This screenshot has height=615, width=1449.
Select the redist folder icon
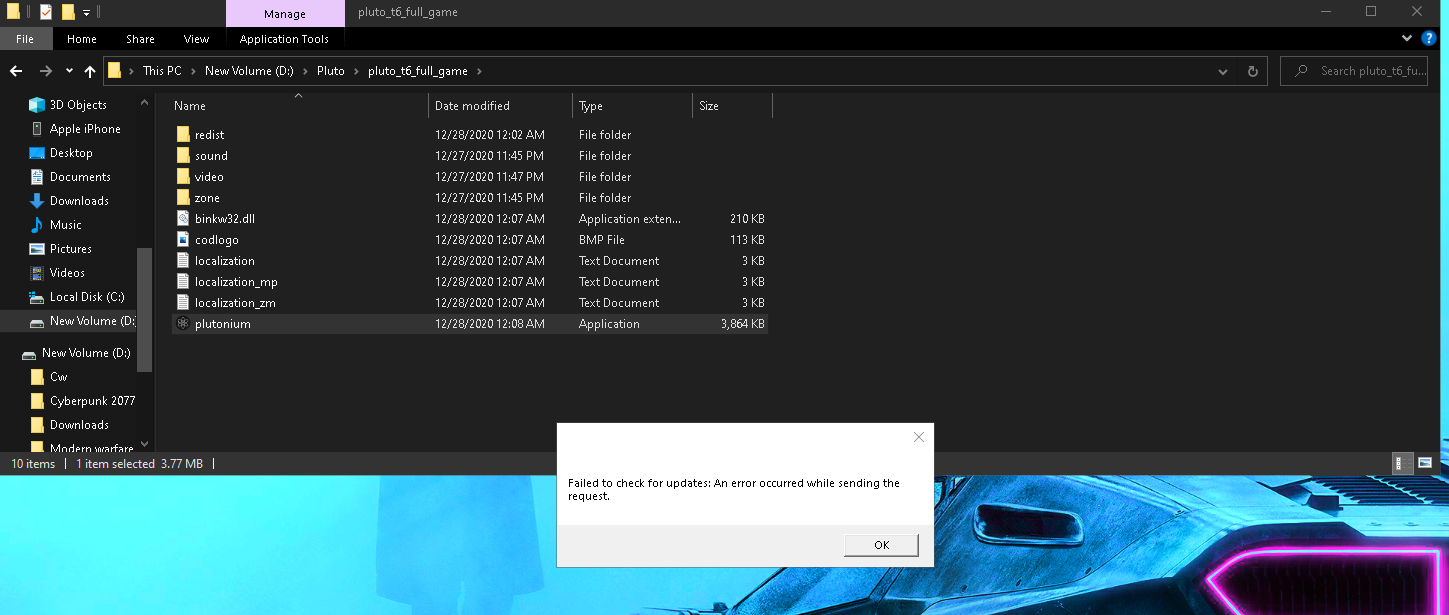coord(183,135)
